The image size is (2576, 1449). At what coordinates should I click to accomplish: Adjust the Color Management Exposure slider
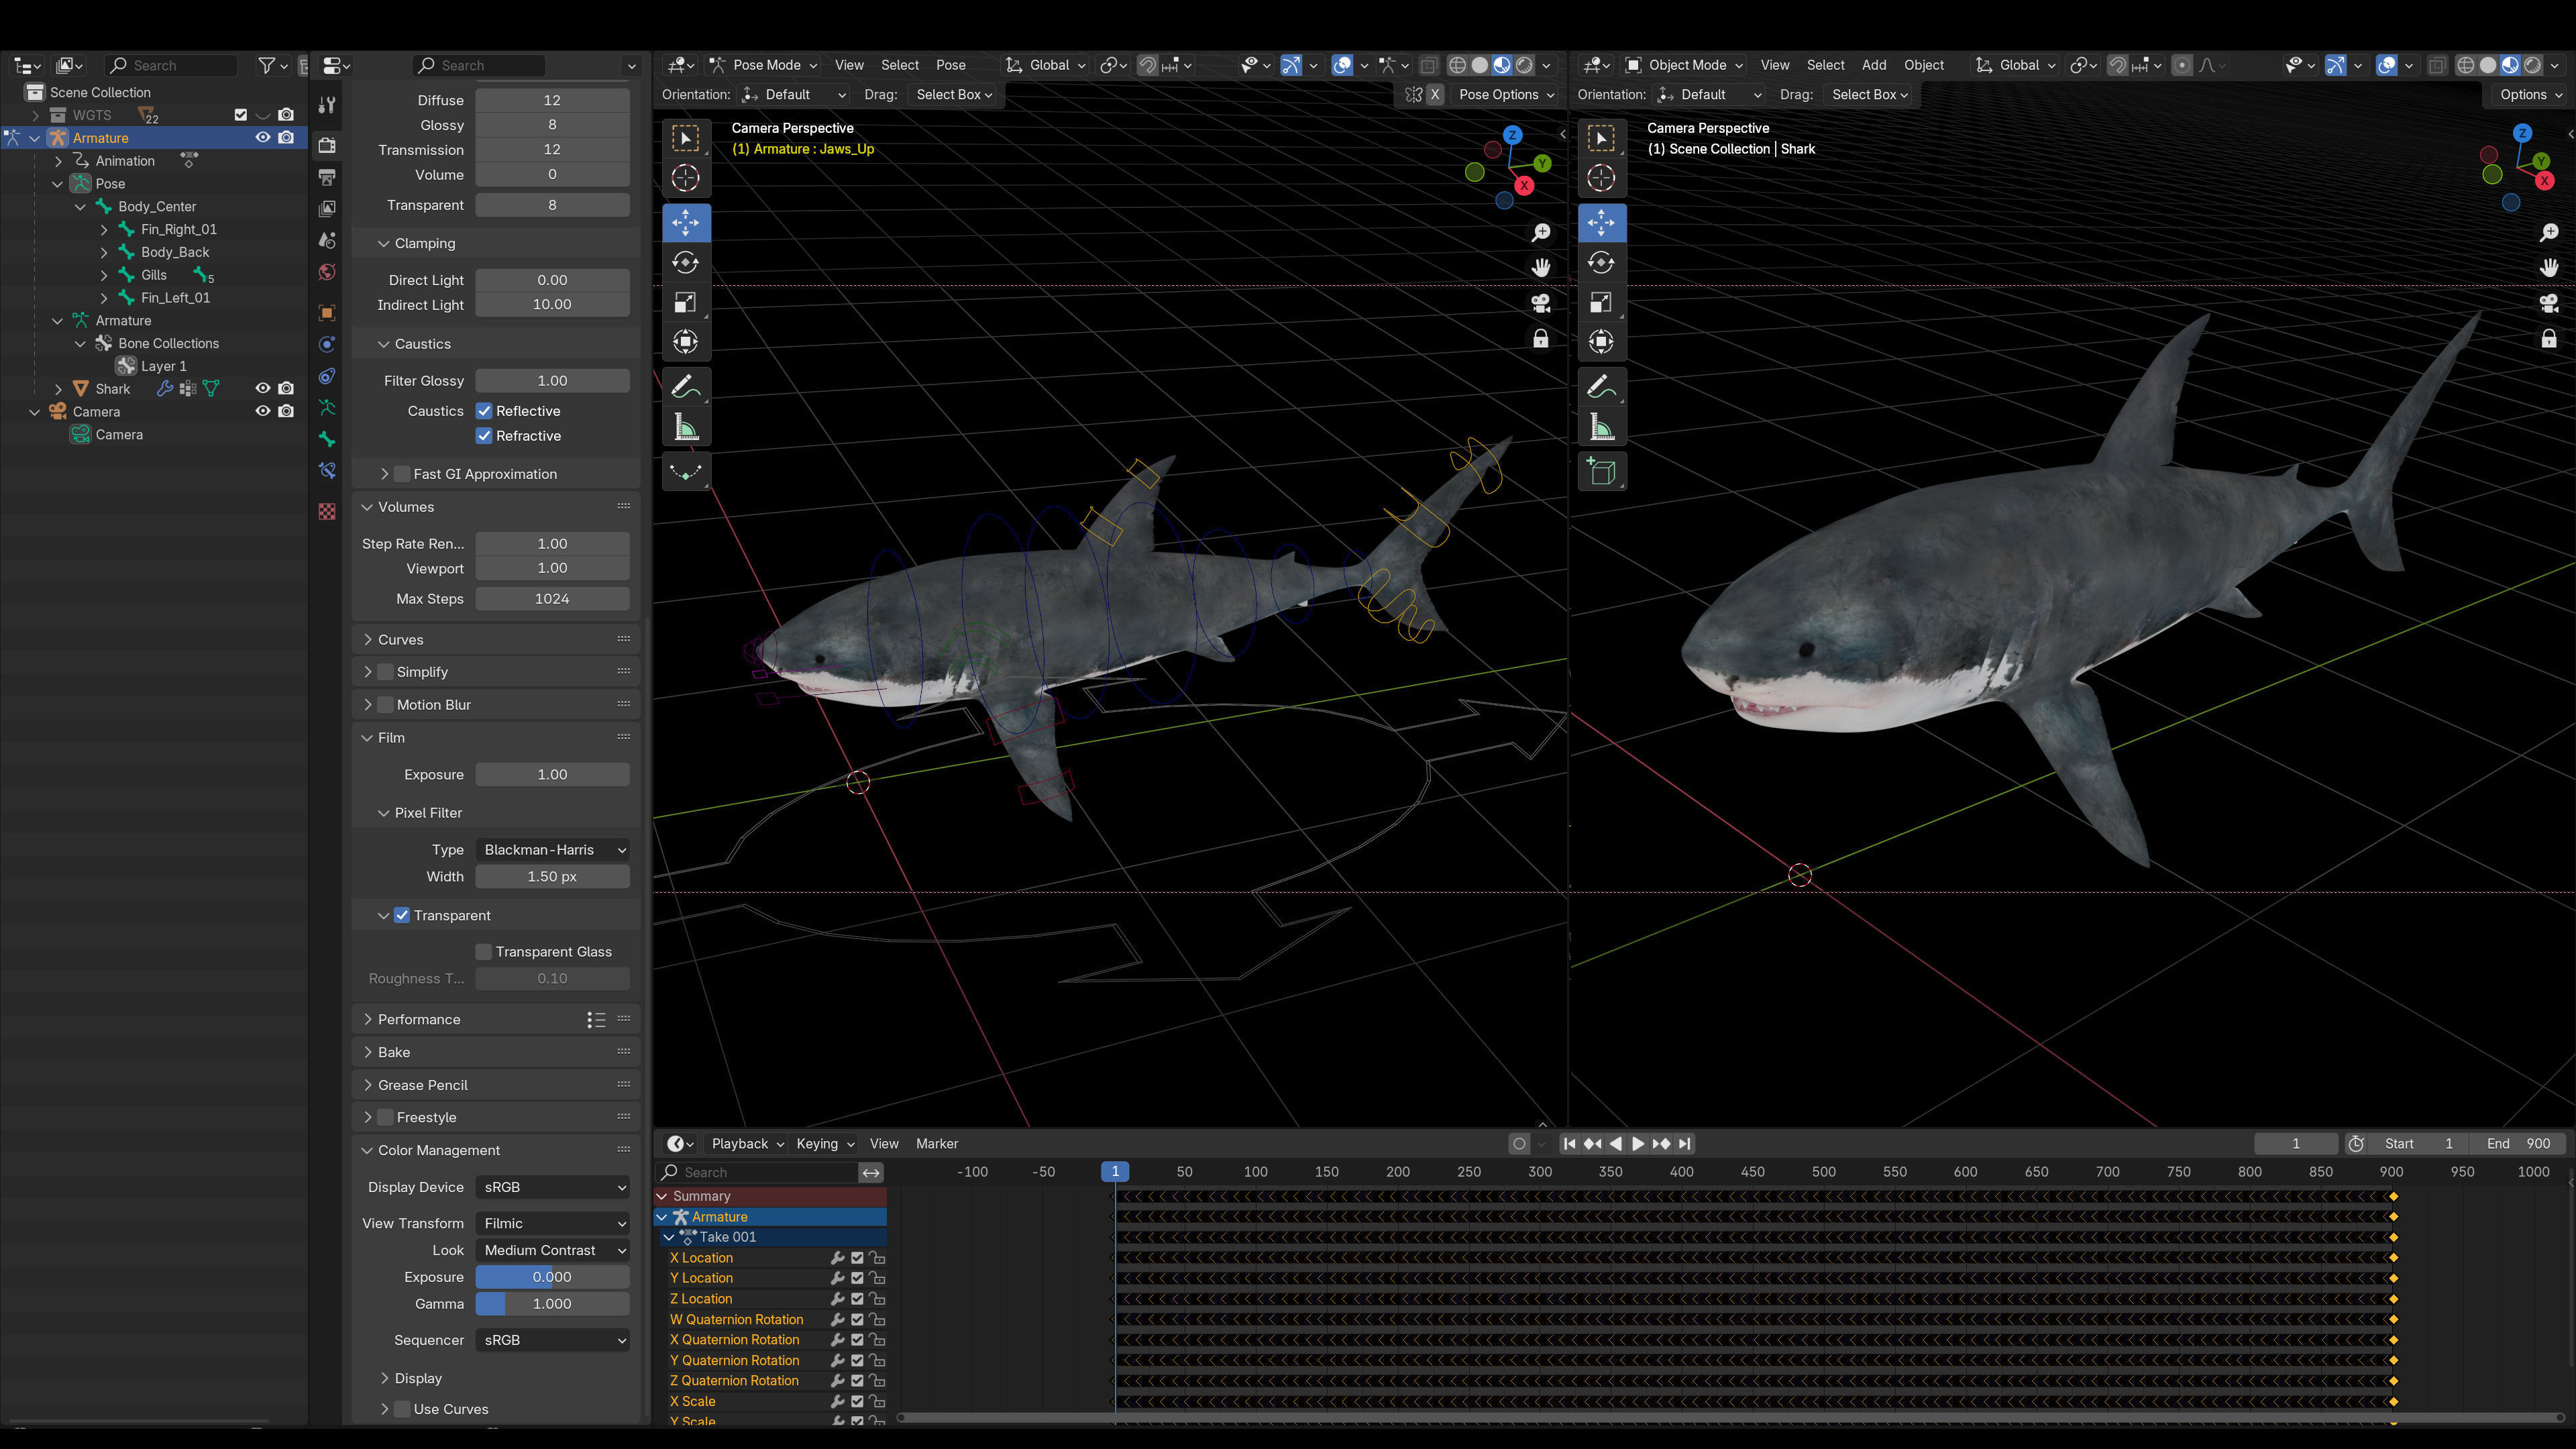click(x=553, y=1277)
